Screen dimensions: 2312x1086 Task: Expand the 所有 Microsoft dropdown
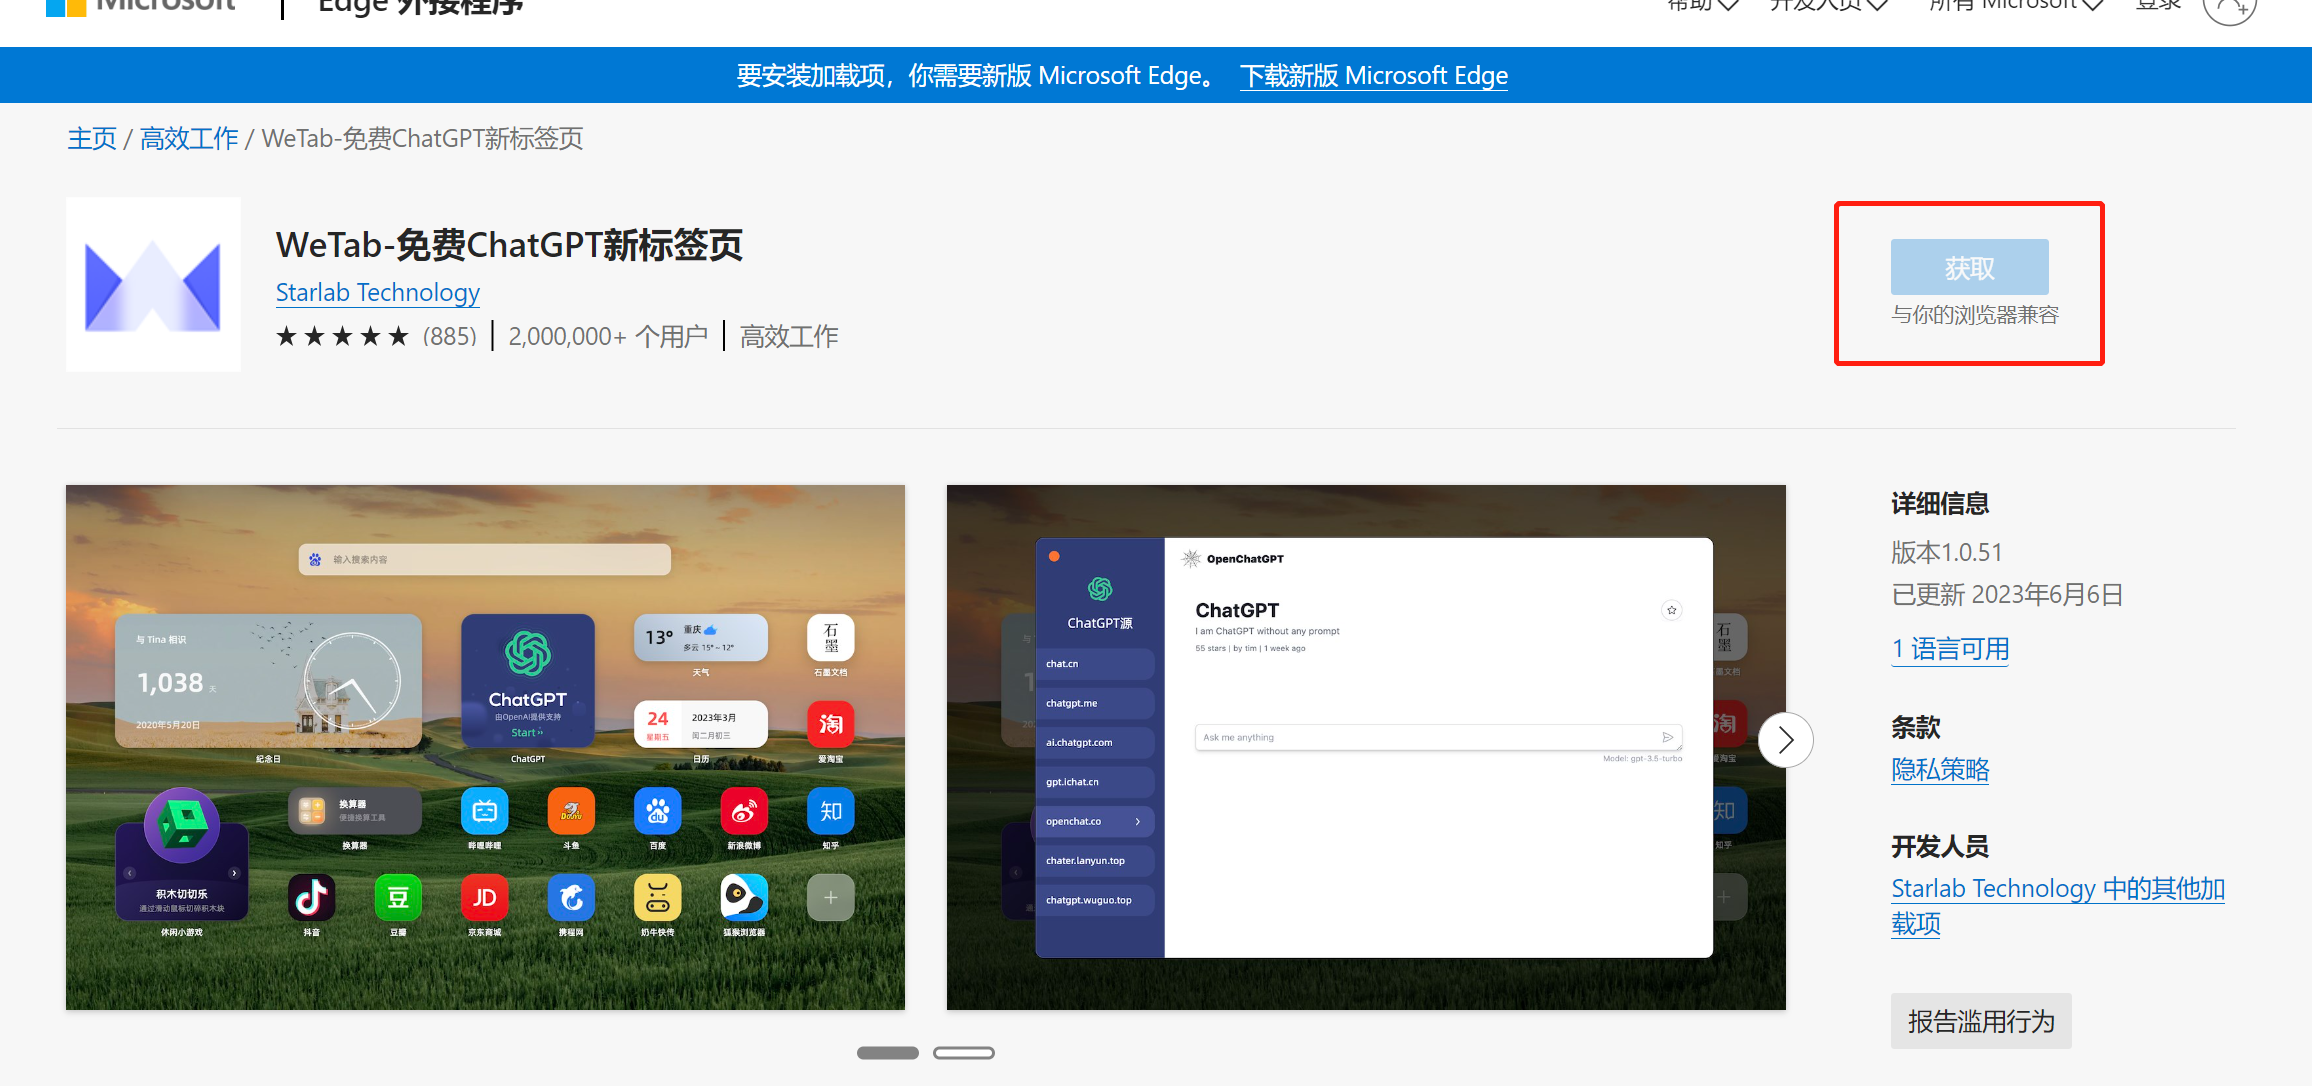pos(2016,5)
